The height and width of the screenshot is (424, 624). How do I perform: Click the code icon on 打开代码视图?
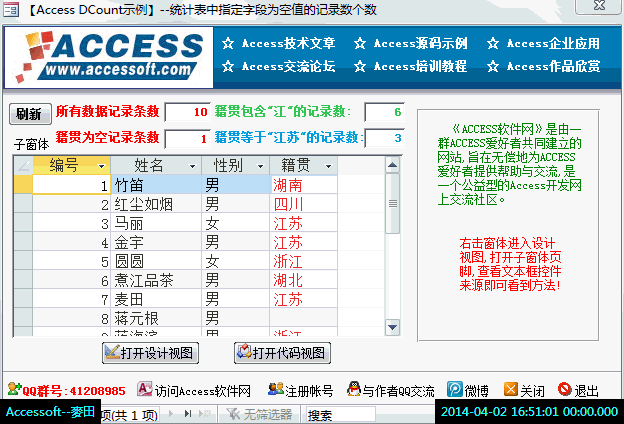pos(244,352)
